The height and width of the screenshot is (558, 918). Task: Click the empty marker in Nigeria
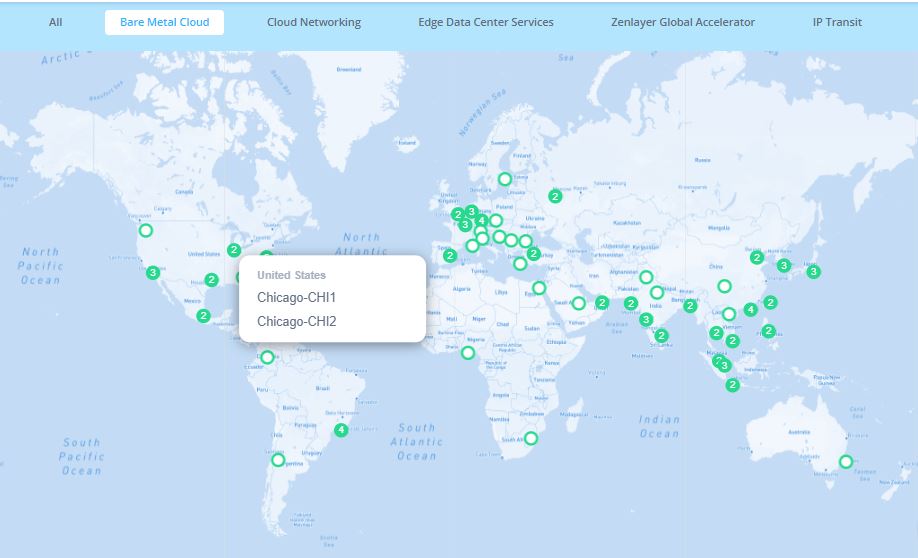[x=468, y=352]
